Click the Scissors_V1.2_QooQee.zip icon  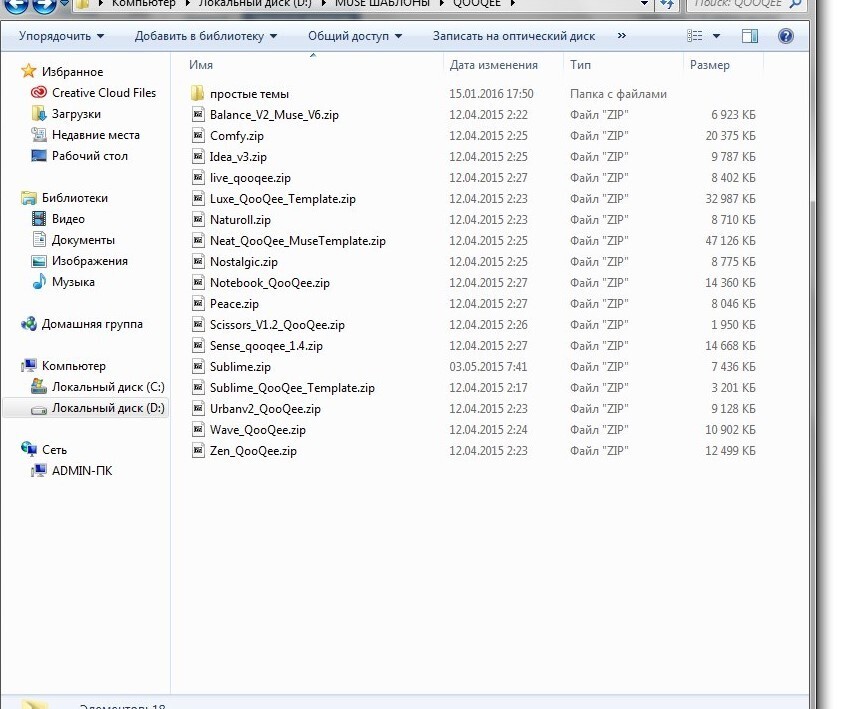click(x=198, y=325)
